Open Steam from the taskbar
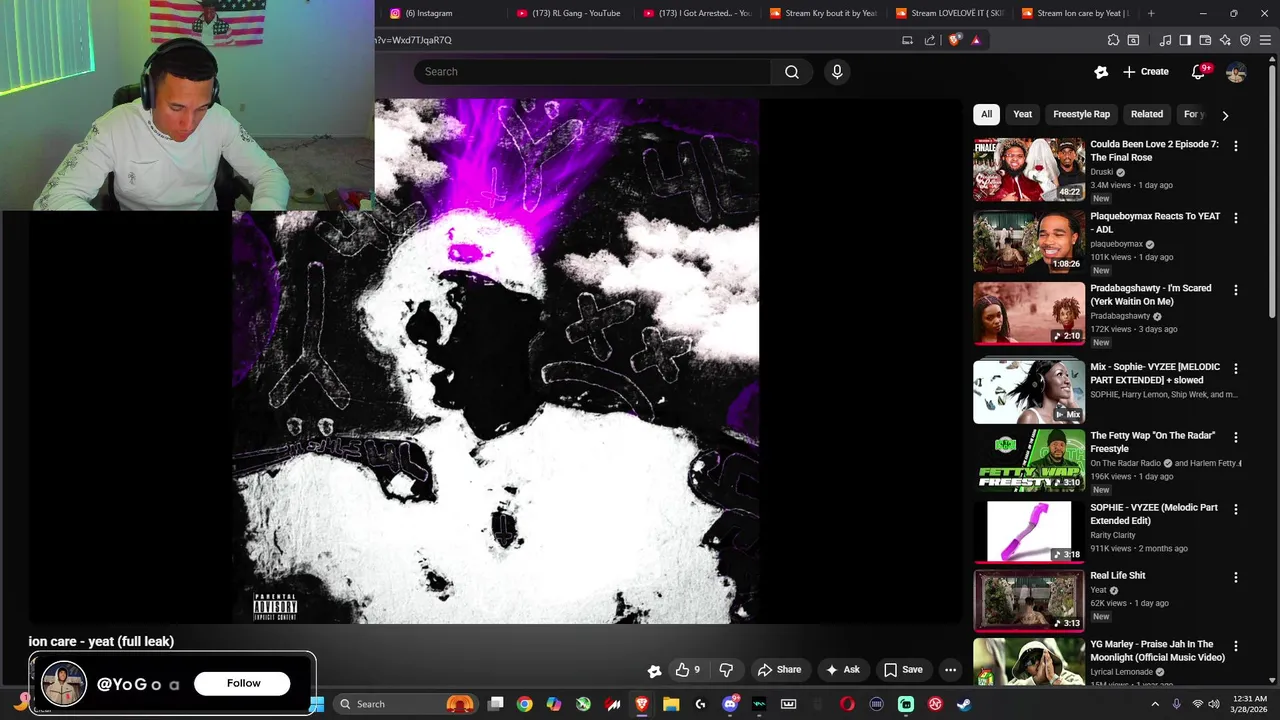 [964, 704]
